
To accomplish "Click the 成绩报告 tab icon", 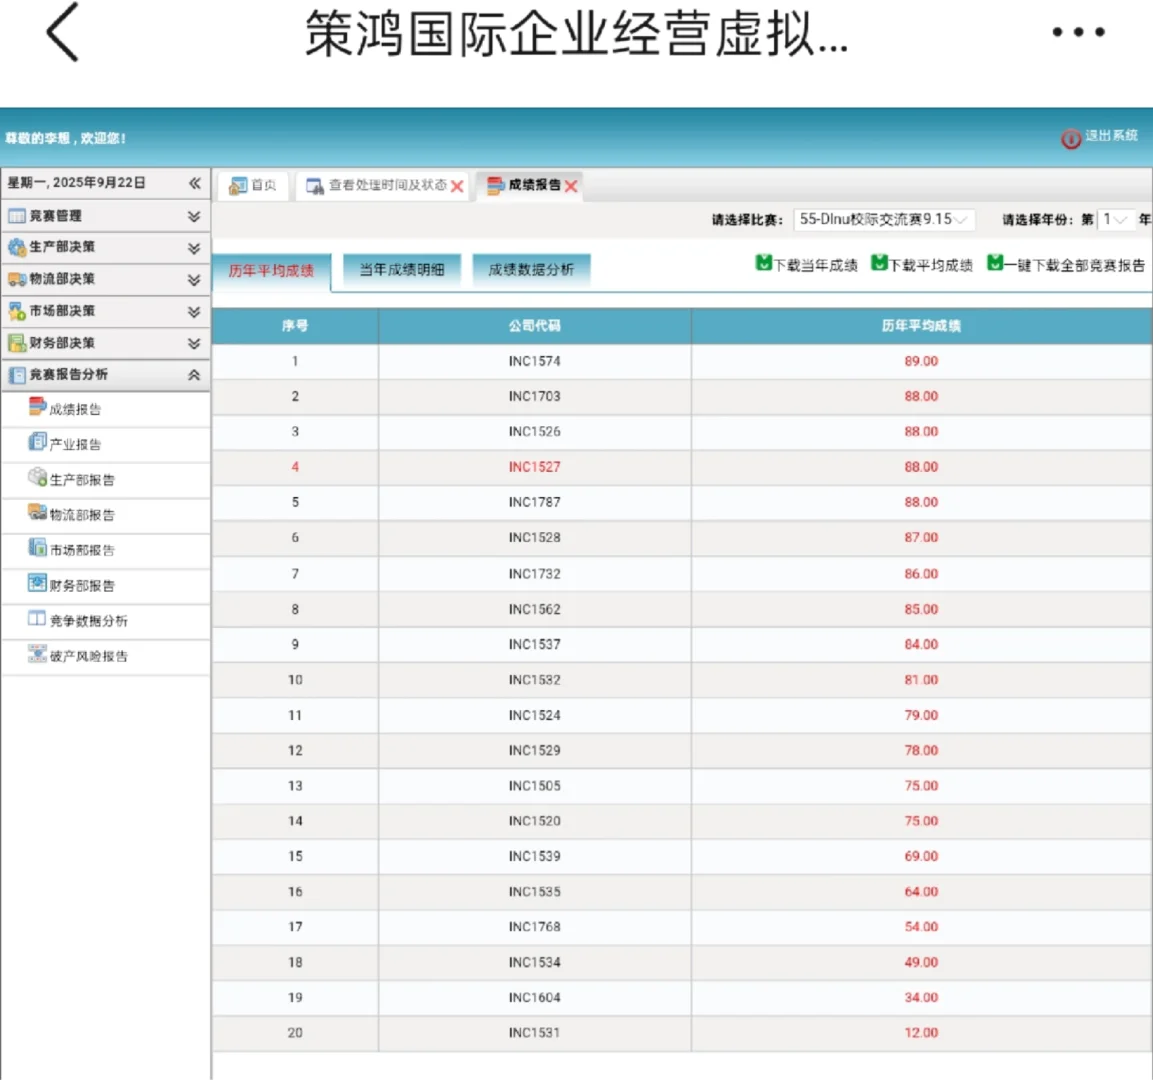I will 496,186.
